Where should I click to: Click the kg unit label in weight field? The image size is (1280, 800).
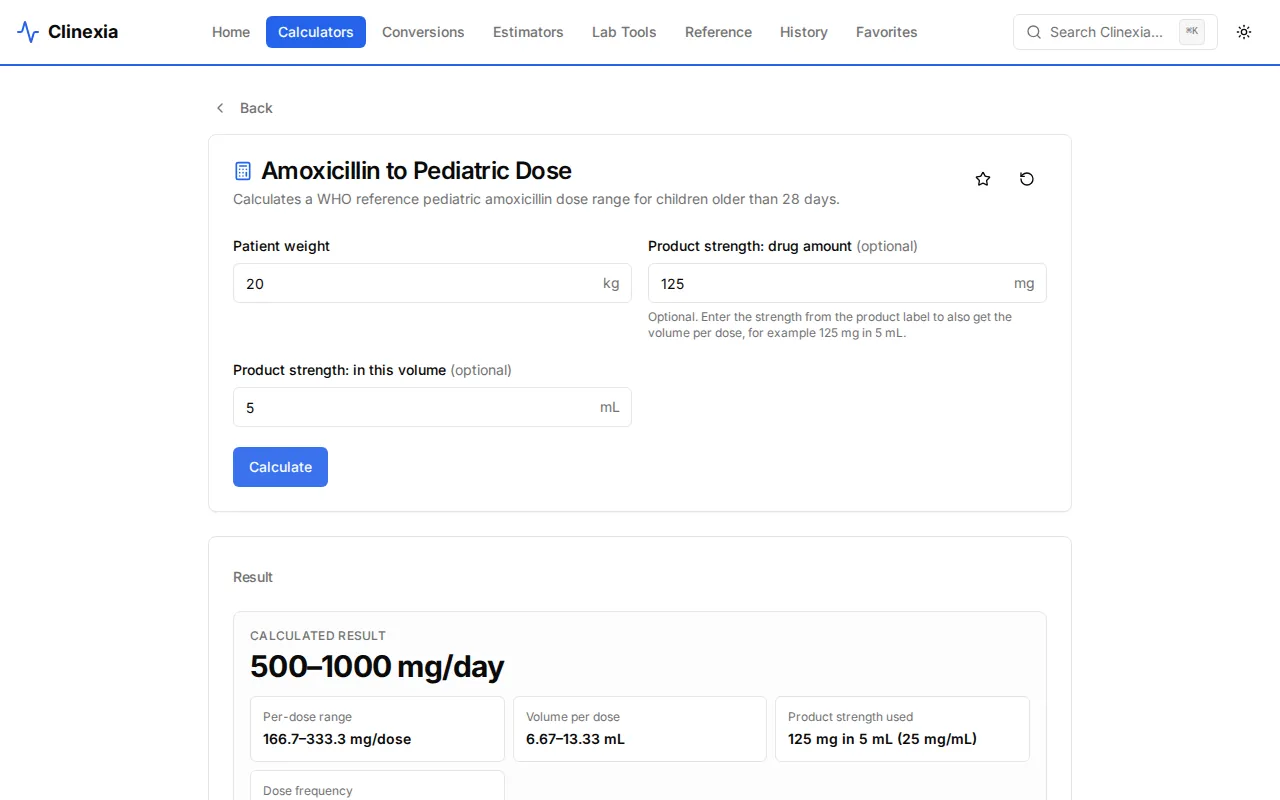(611, 283)
